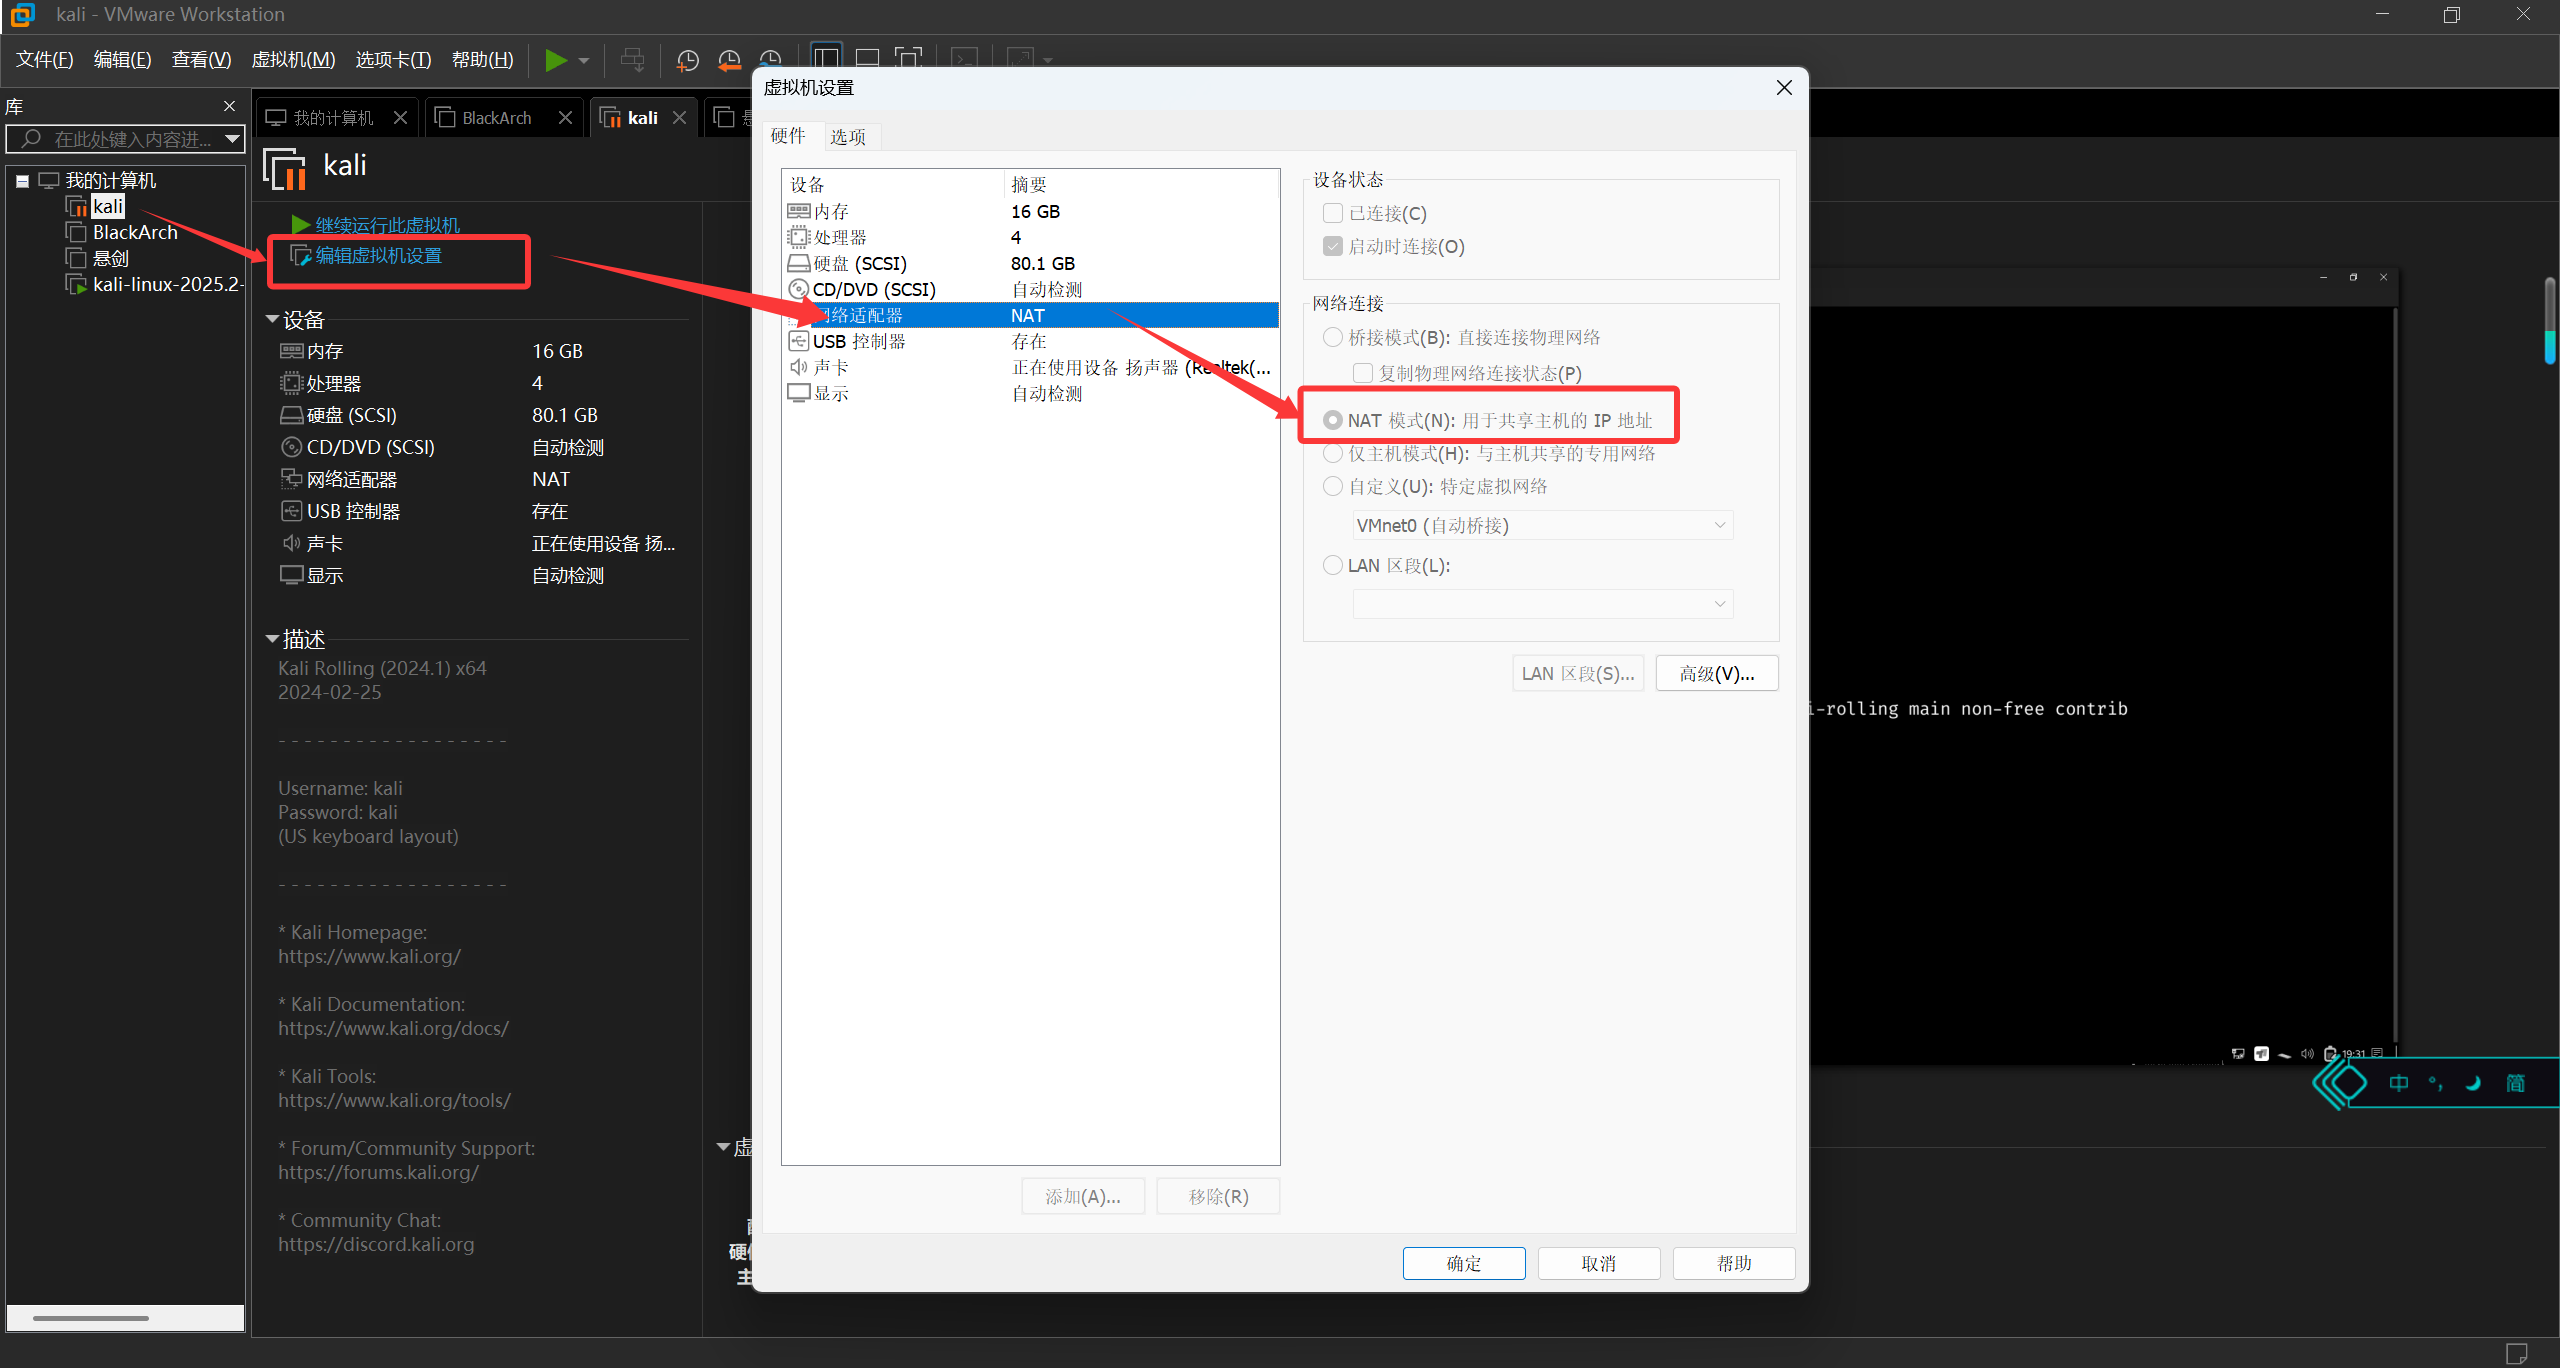Screen dimensions: 2560x1368
Task: Toggle the 启动时连接 checkbox
Action: (1332, 247)
